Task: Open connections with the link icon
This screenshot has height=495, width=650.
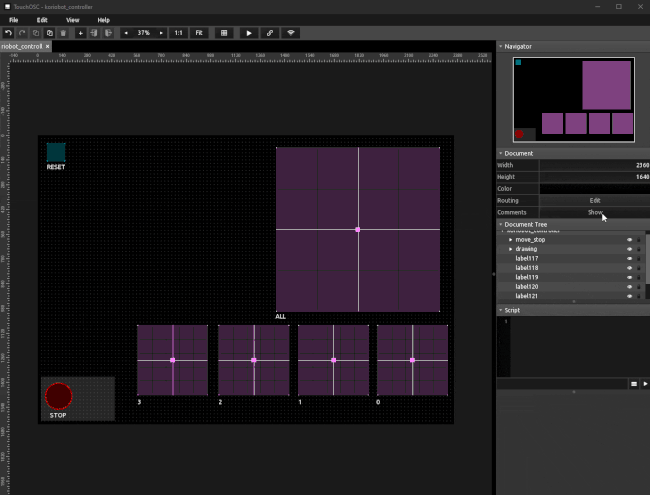Action: [x=270, y=33]
